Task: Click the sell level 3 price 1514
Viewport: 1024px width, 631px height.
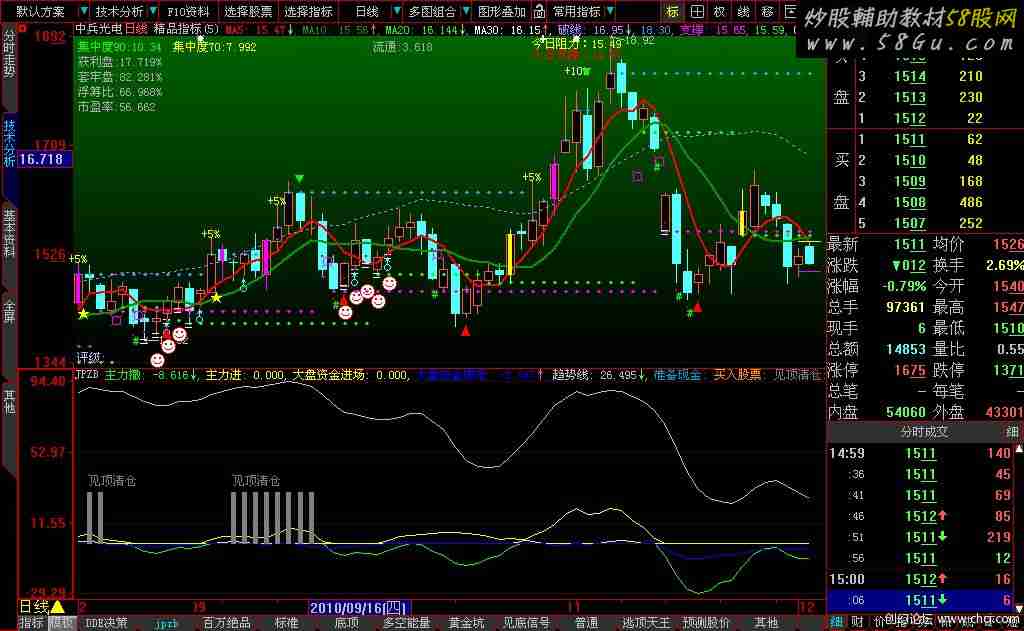Action: pos(910,76)
